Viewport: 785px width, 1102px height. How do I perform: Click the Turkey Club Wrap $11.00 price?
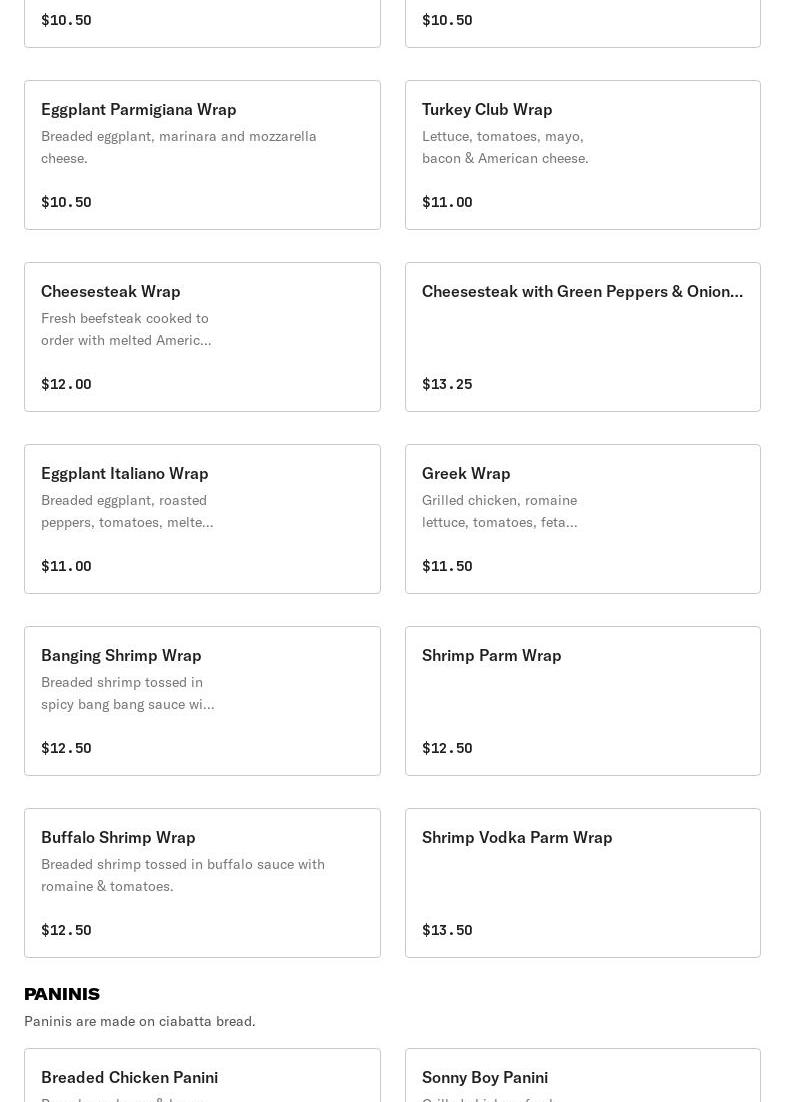(x=447, y=202)
